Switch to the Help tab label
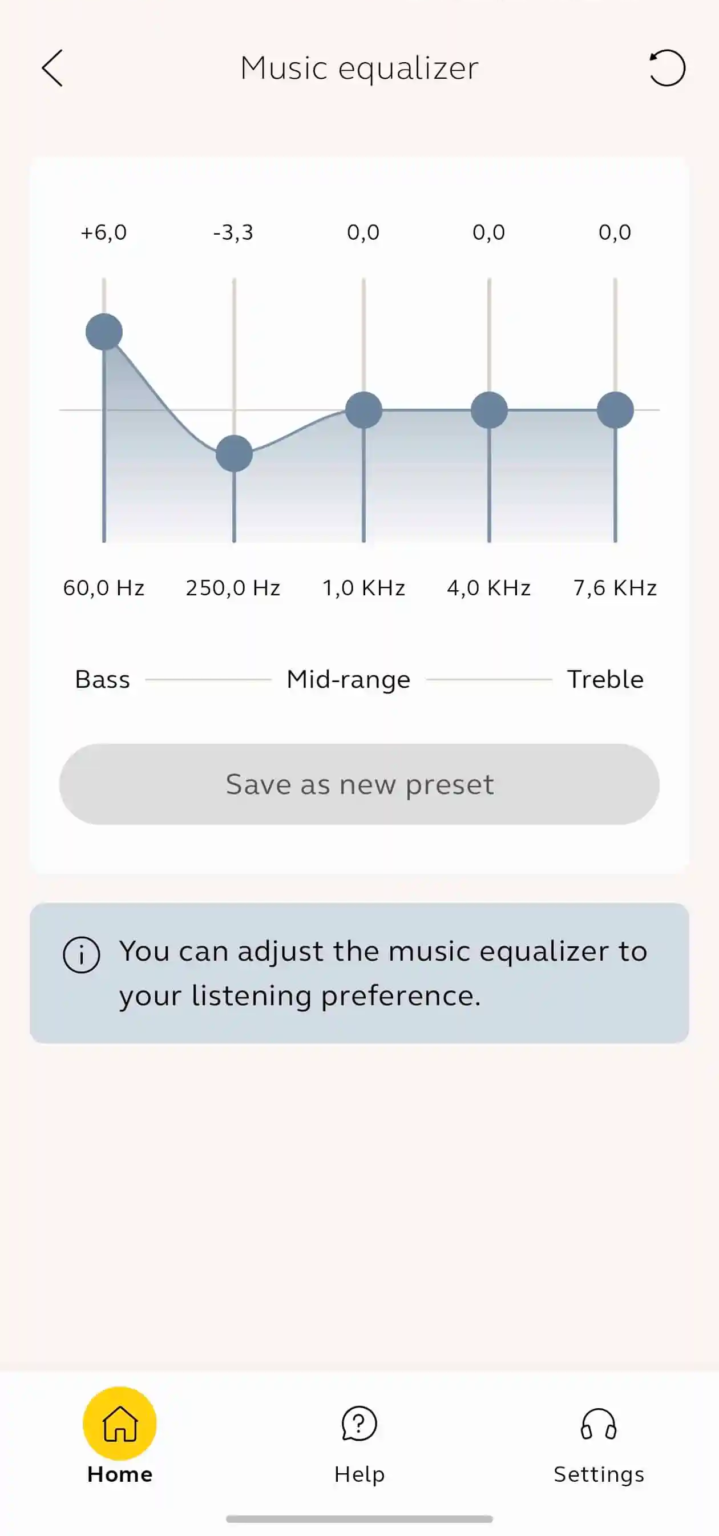The width and height of the screenshot is (719, 1536). 359,1474
